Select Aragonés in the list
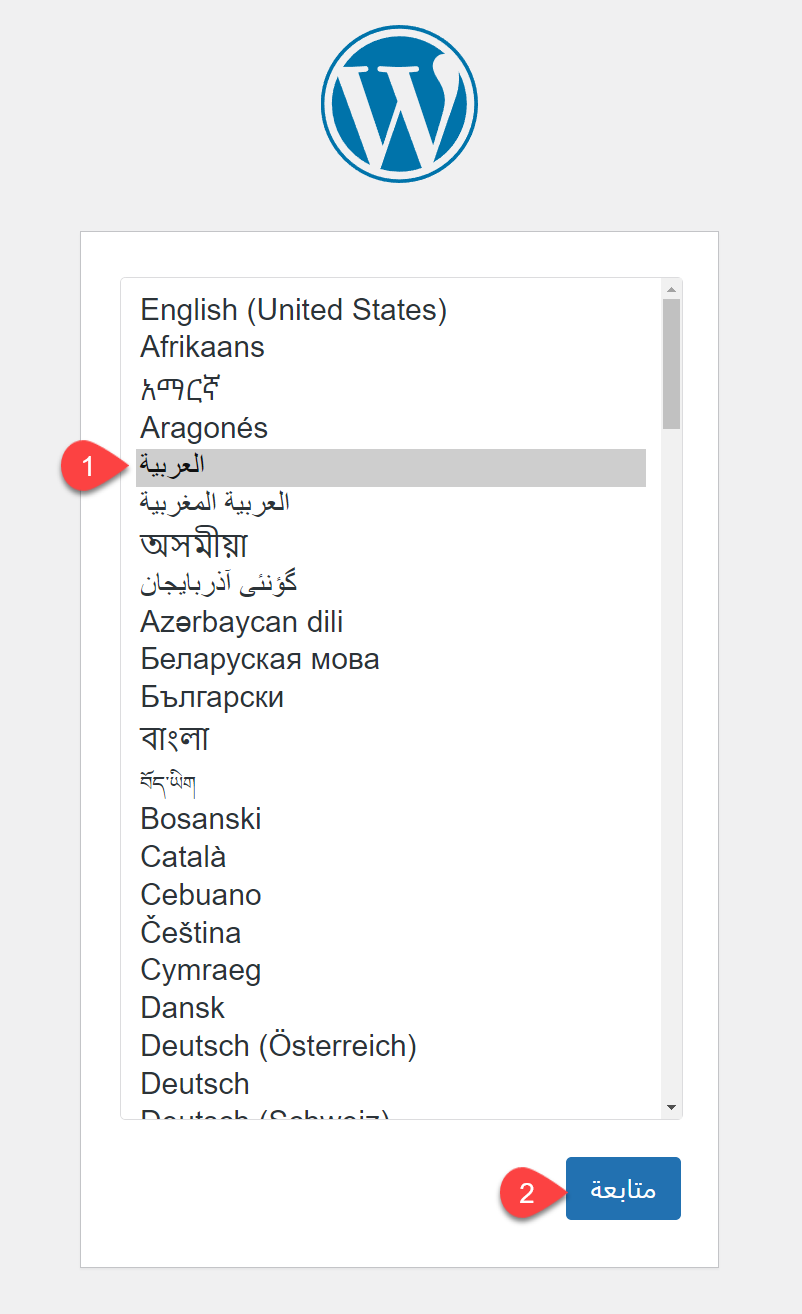 point(204,428)
